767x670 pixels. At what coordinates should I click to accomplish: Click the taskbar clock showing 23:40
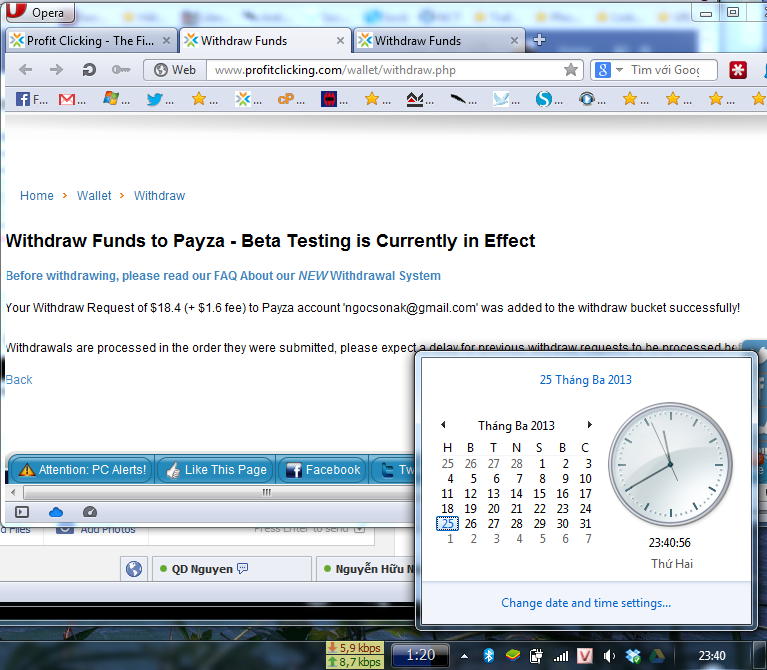(712, 656)
